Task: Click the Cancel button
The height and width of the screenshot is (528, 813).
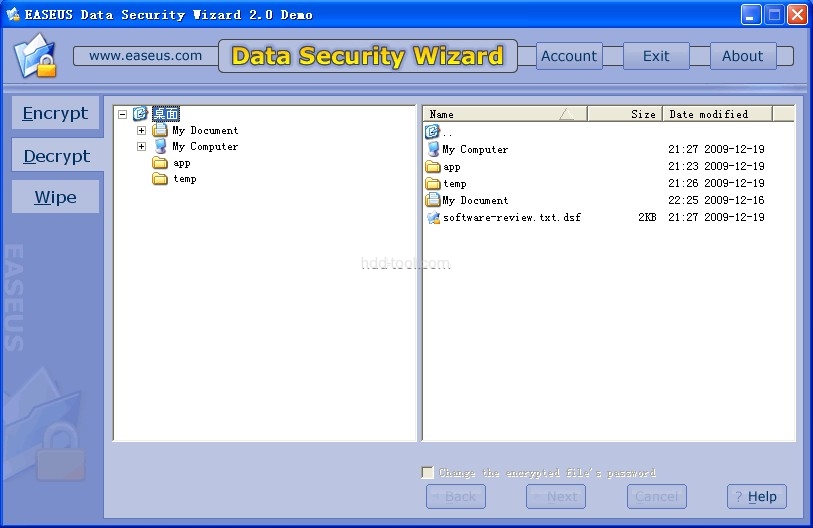Action: pyautogui.click(x=656, y=496)
